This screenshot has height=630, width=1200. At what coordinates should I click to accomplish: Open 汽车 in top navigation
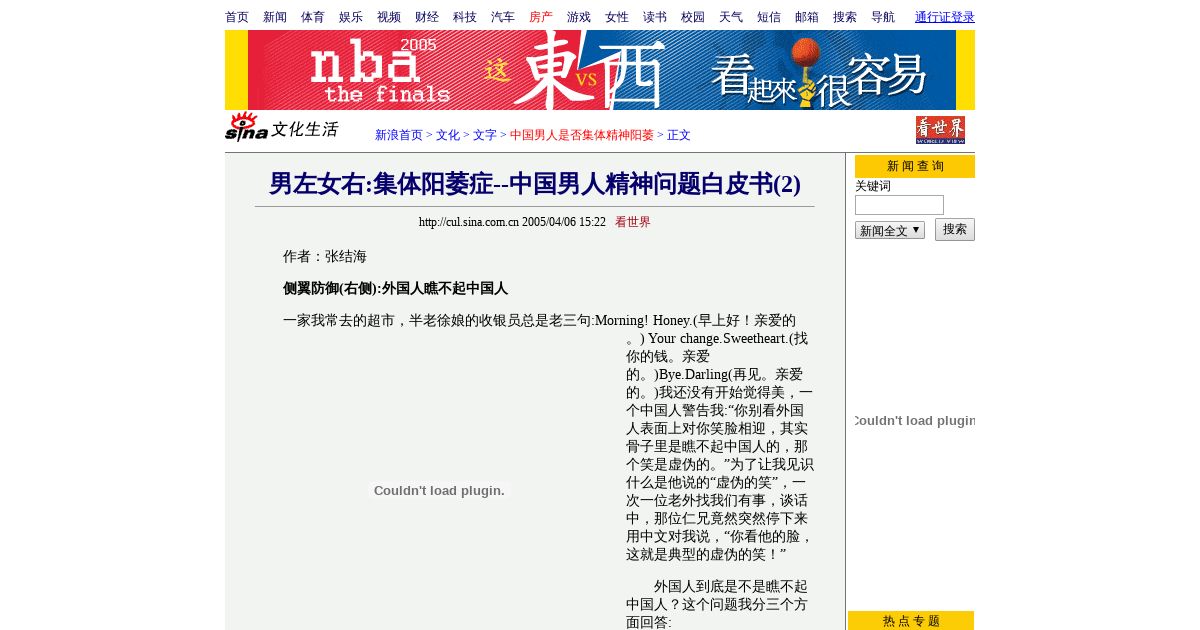503,17
